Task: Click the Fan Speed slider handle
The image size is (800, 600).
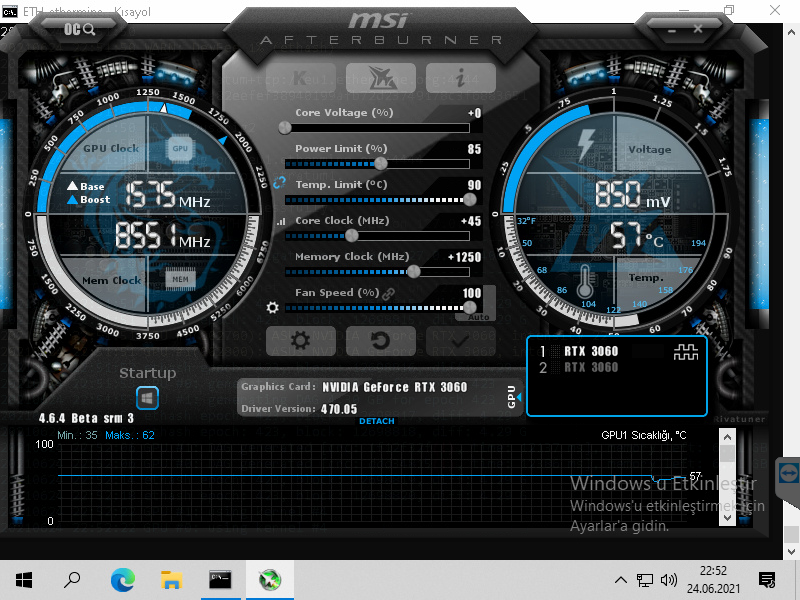Action: tap(470, 307)
